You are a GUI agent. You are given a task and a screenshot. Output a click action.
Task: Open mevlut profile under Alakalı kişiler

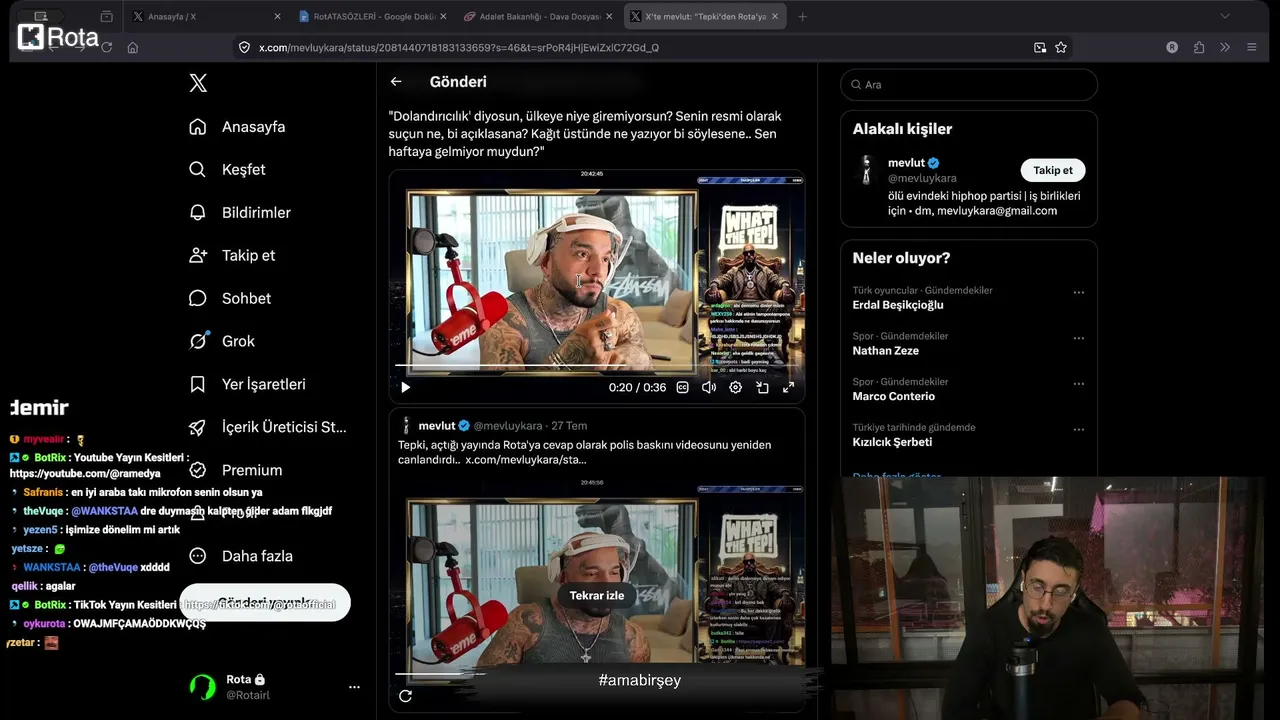click(x=906, y=163)
